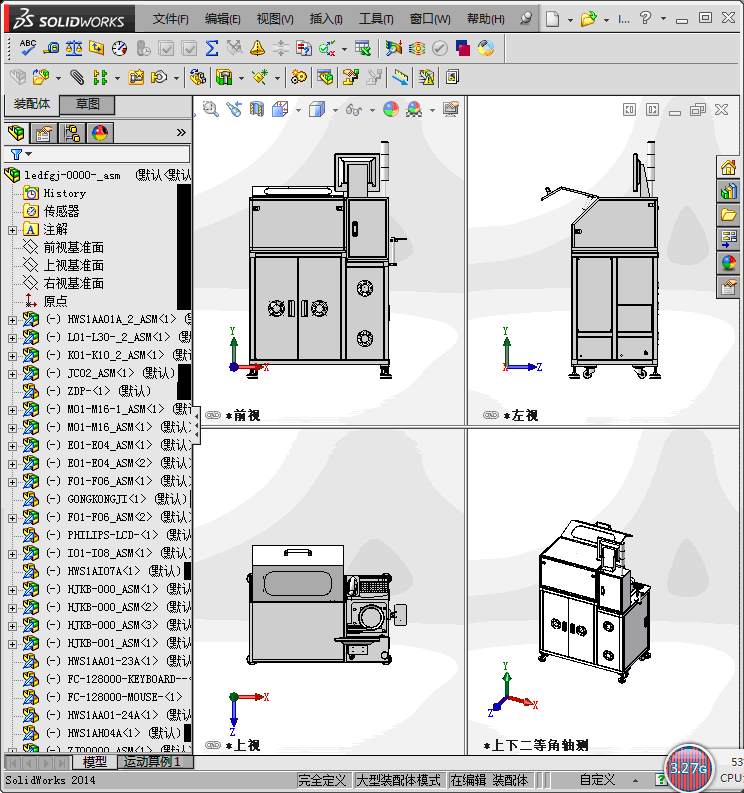Screen dimensions: 744x793
Task: Click the Insert Components icon
Action: coord(40,77)
